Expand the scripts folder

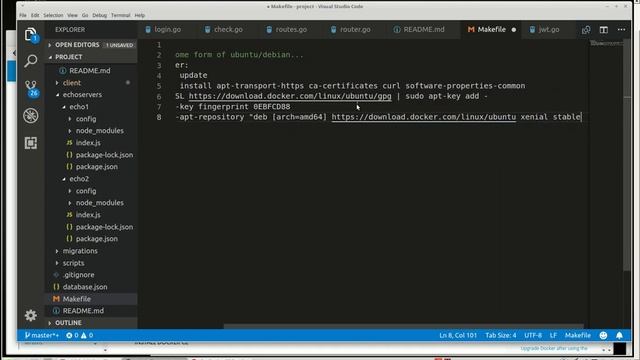(91, 263)
